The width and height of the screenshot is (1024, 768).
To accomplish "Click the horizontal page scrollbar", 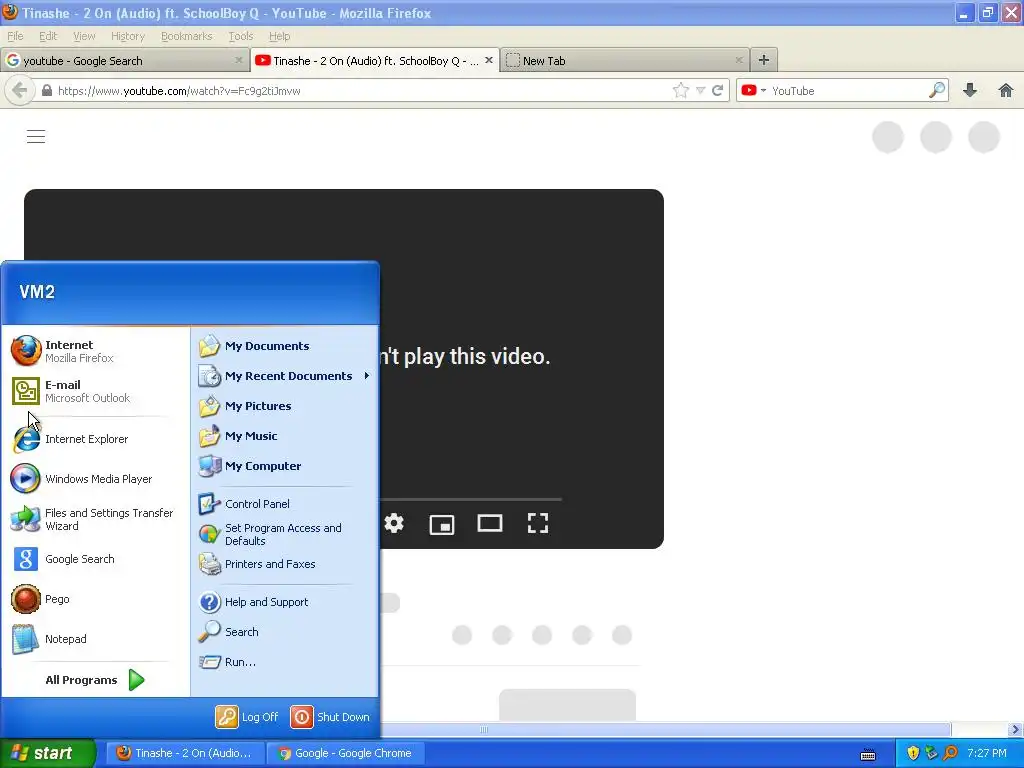I will point(665,729).
